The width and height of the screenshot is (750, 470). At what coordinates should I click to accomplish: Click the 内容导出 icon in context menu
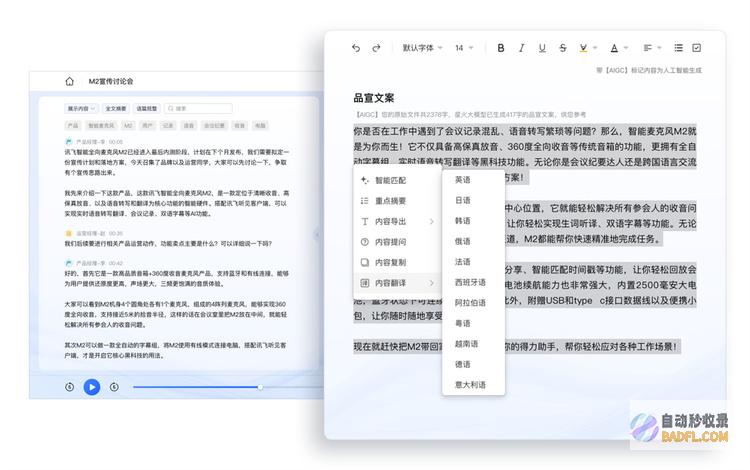pos(364,221)
